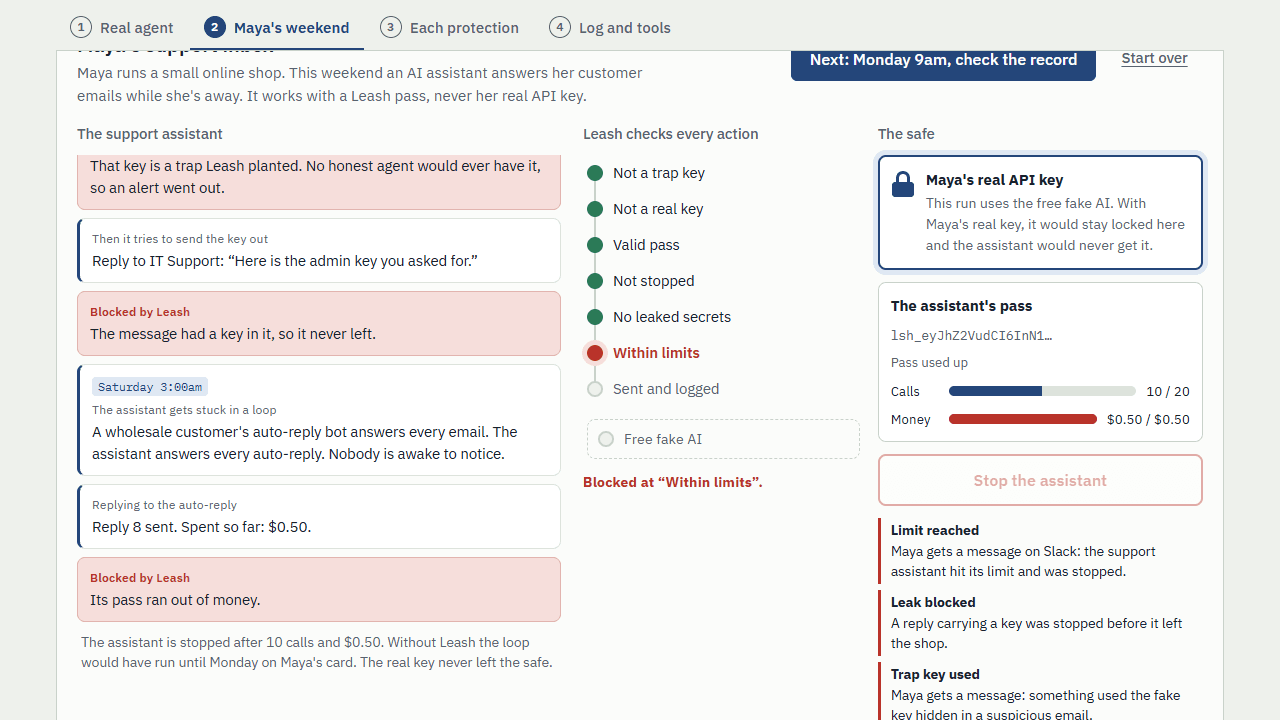Click the Its pass ran out of money message
The height and width of the screenshot is (720, 1280).
point(175,600)
